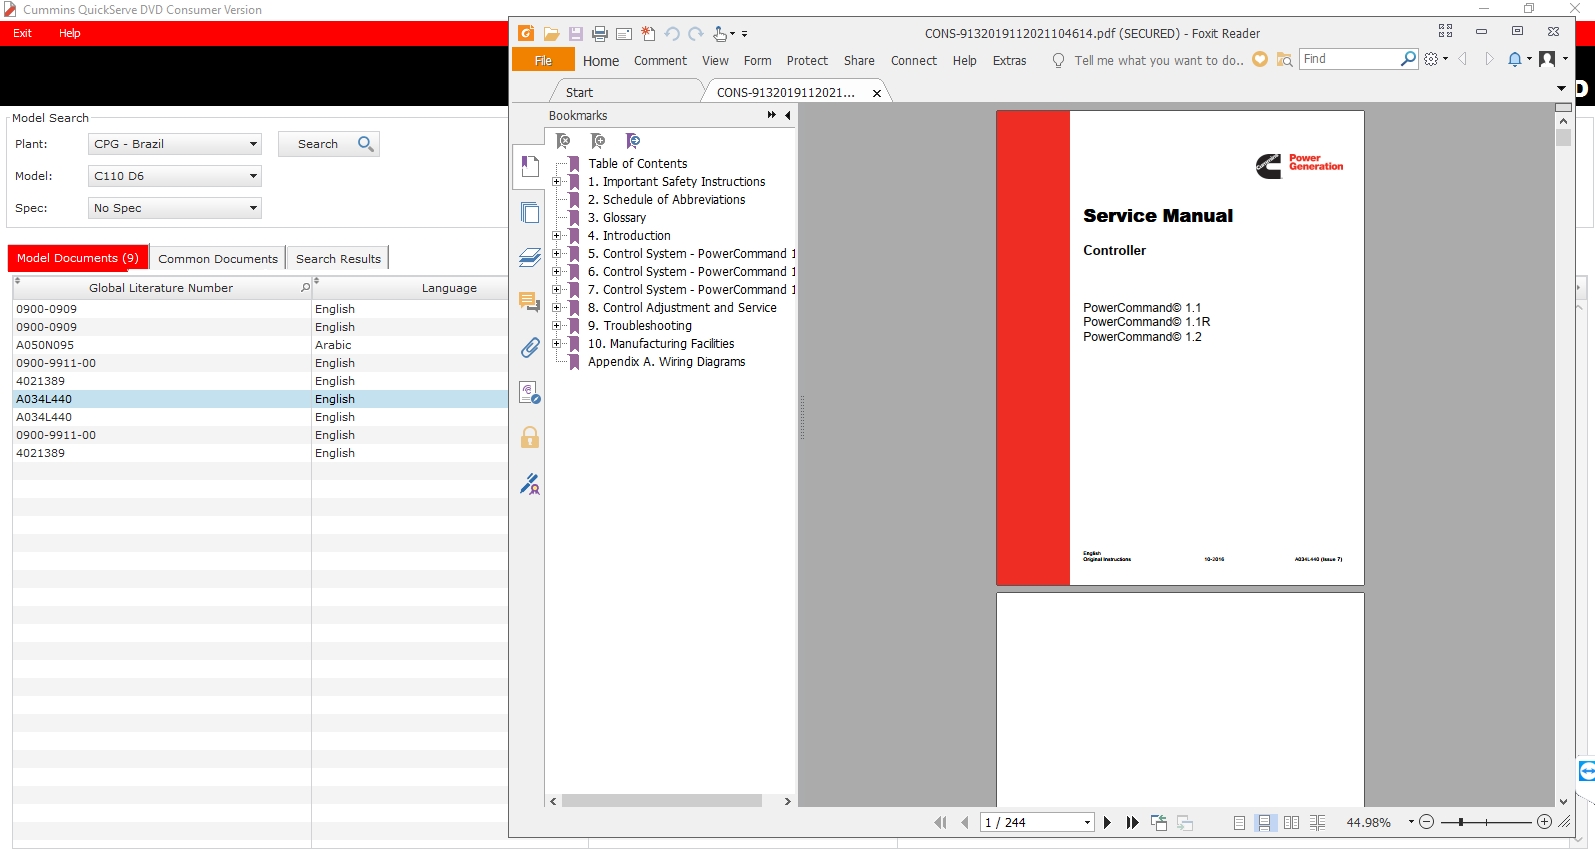The height and width of the screenshot is (854, 1595).
Task: Create new PDF with the starburst page icon
Action: click(x=648, y=34)
